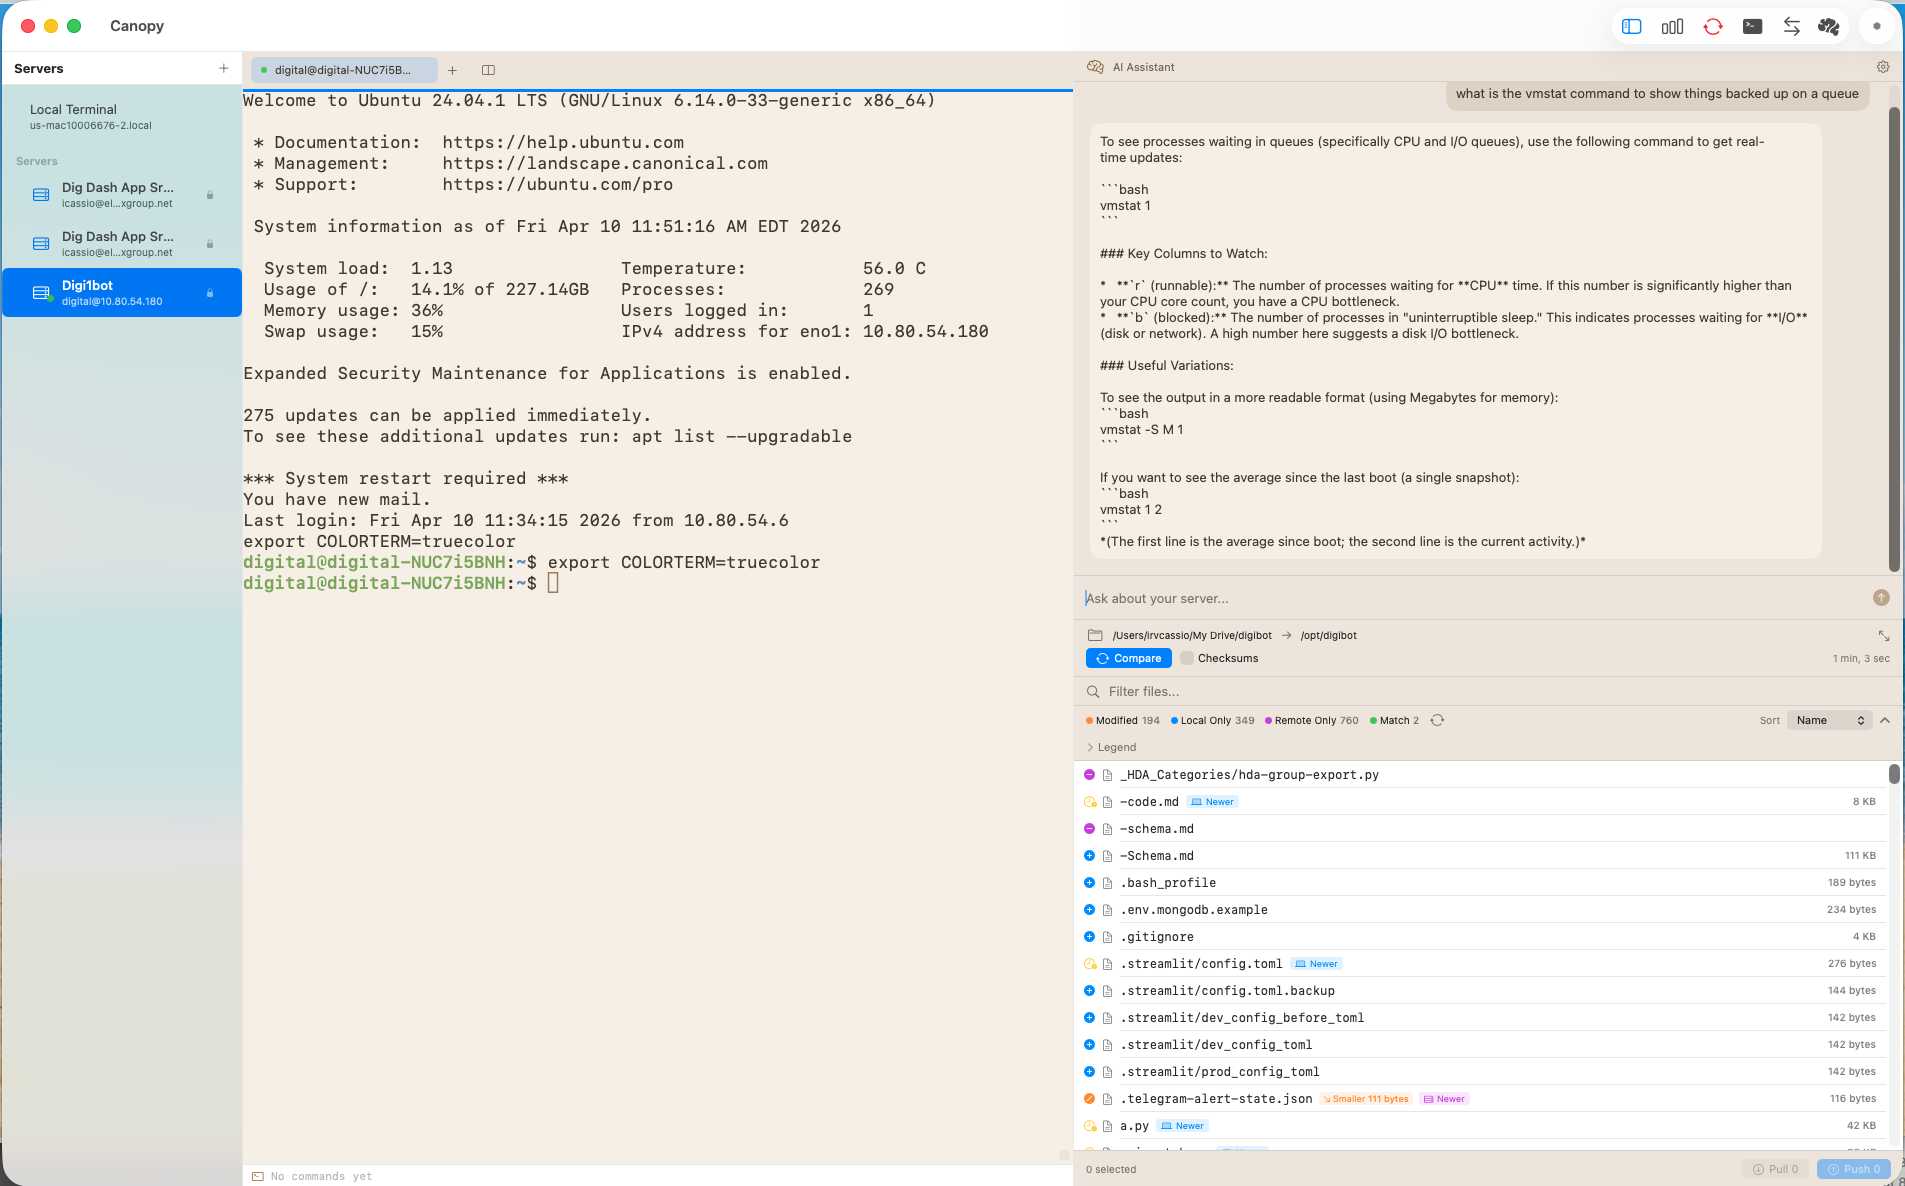Click the red sync arrows icon in toolbar
This screenshot has width=1905, height=1186.
coord(1713,27)
